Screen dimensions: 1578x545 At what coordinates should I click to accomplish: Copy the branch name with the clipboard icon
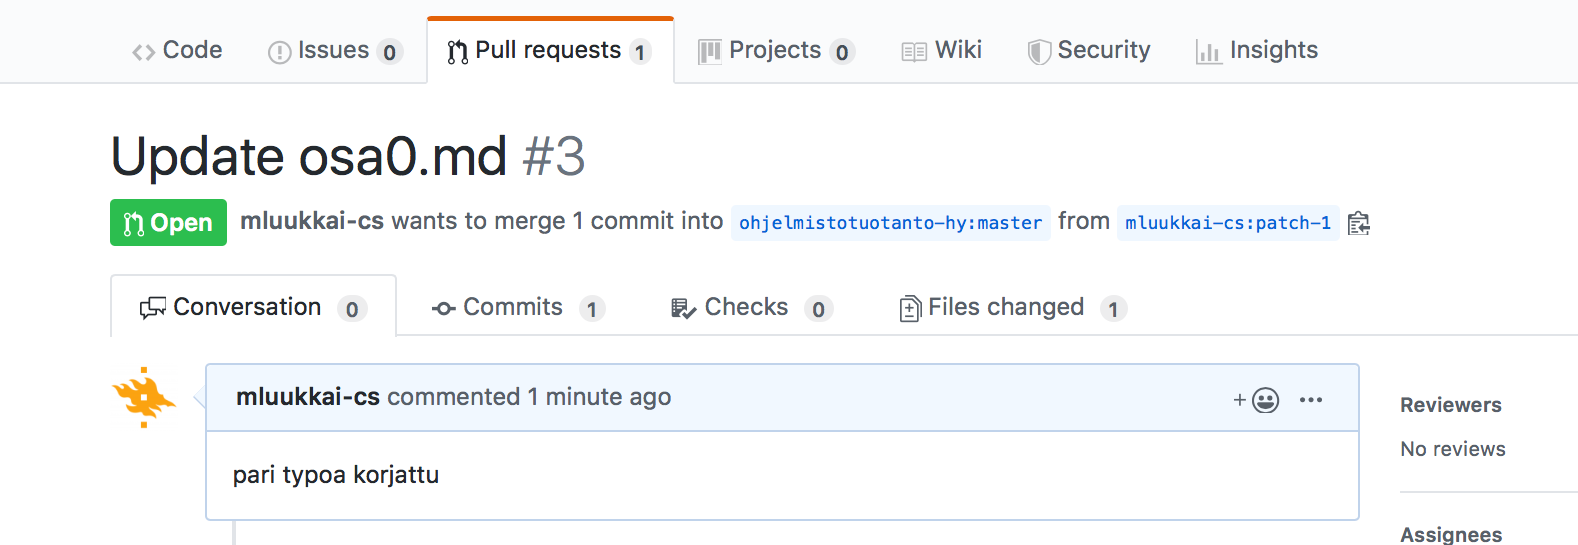[1358, 223]
